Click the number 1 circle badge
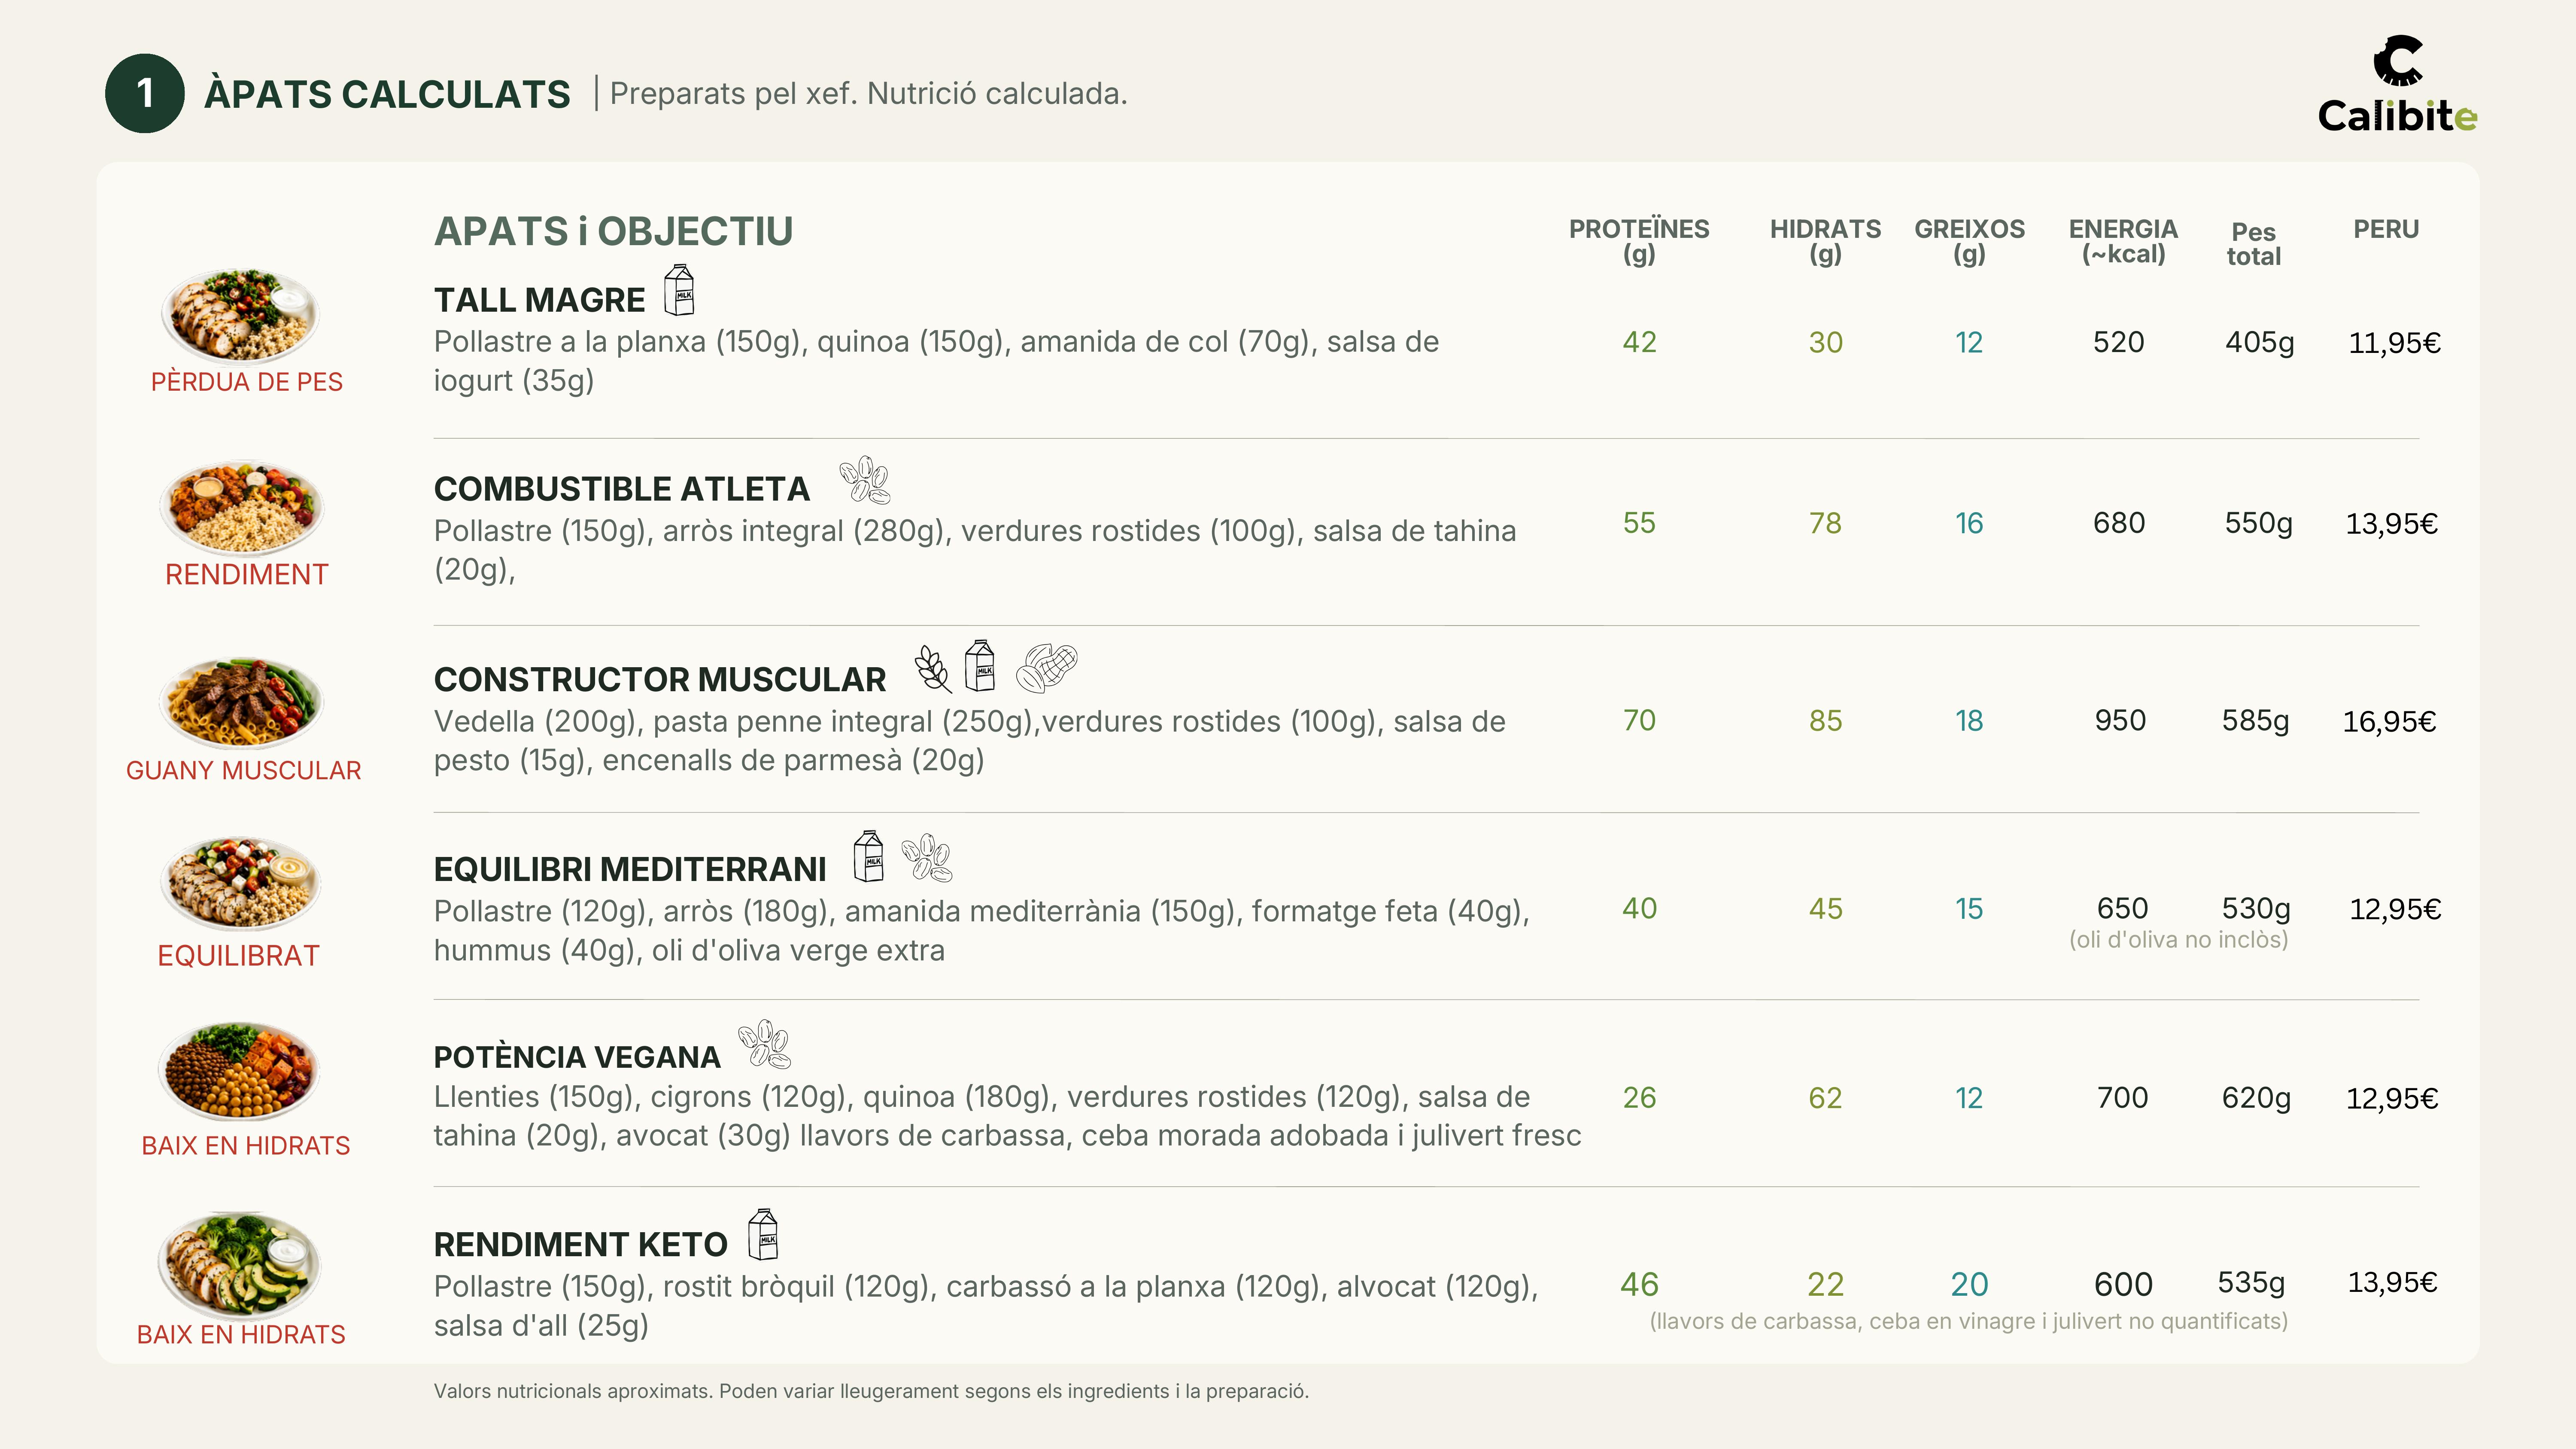Image resolution: width=2576 pixels, height=1449 pixels. [145, 93]
